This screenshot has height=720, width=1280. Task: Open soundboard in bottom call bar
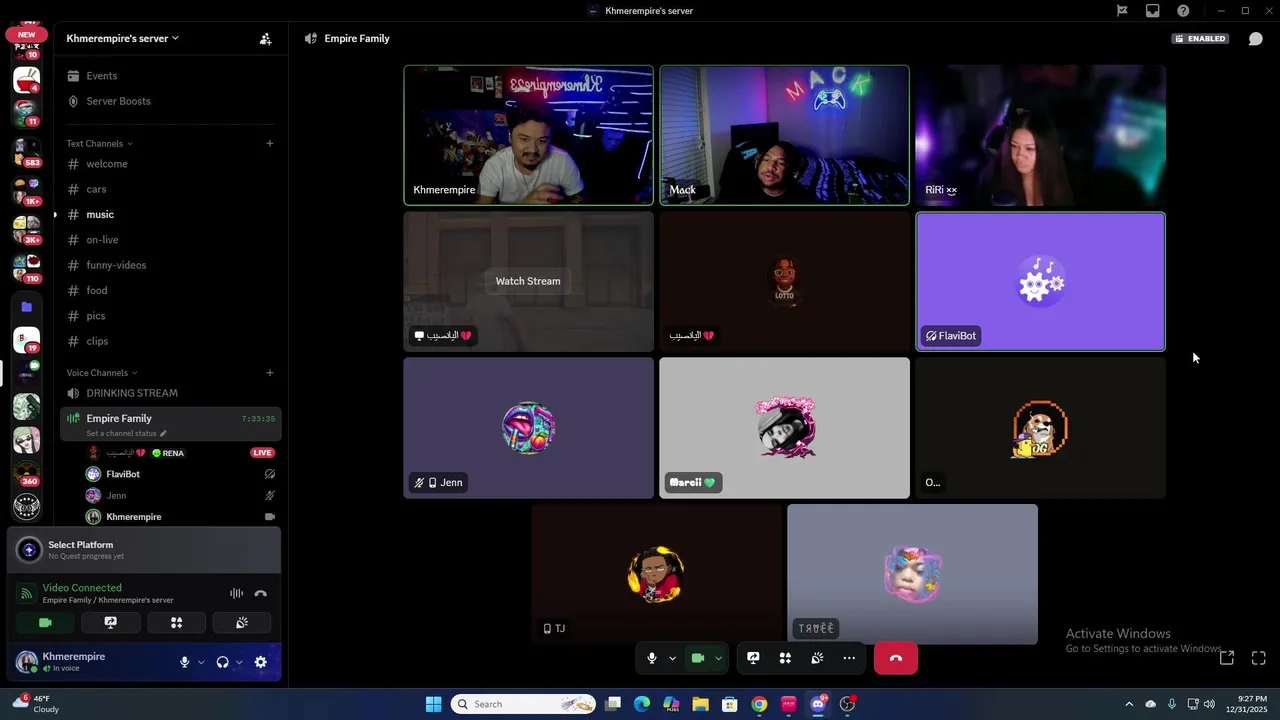[x=817, y=658]
